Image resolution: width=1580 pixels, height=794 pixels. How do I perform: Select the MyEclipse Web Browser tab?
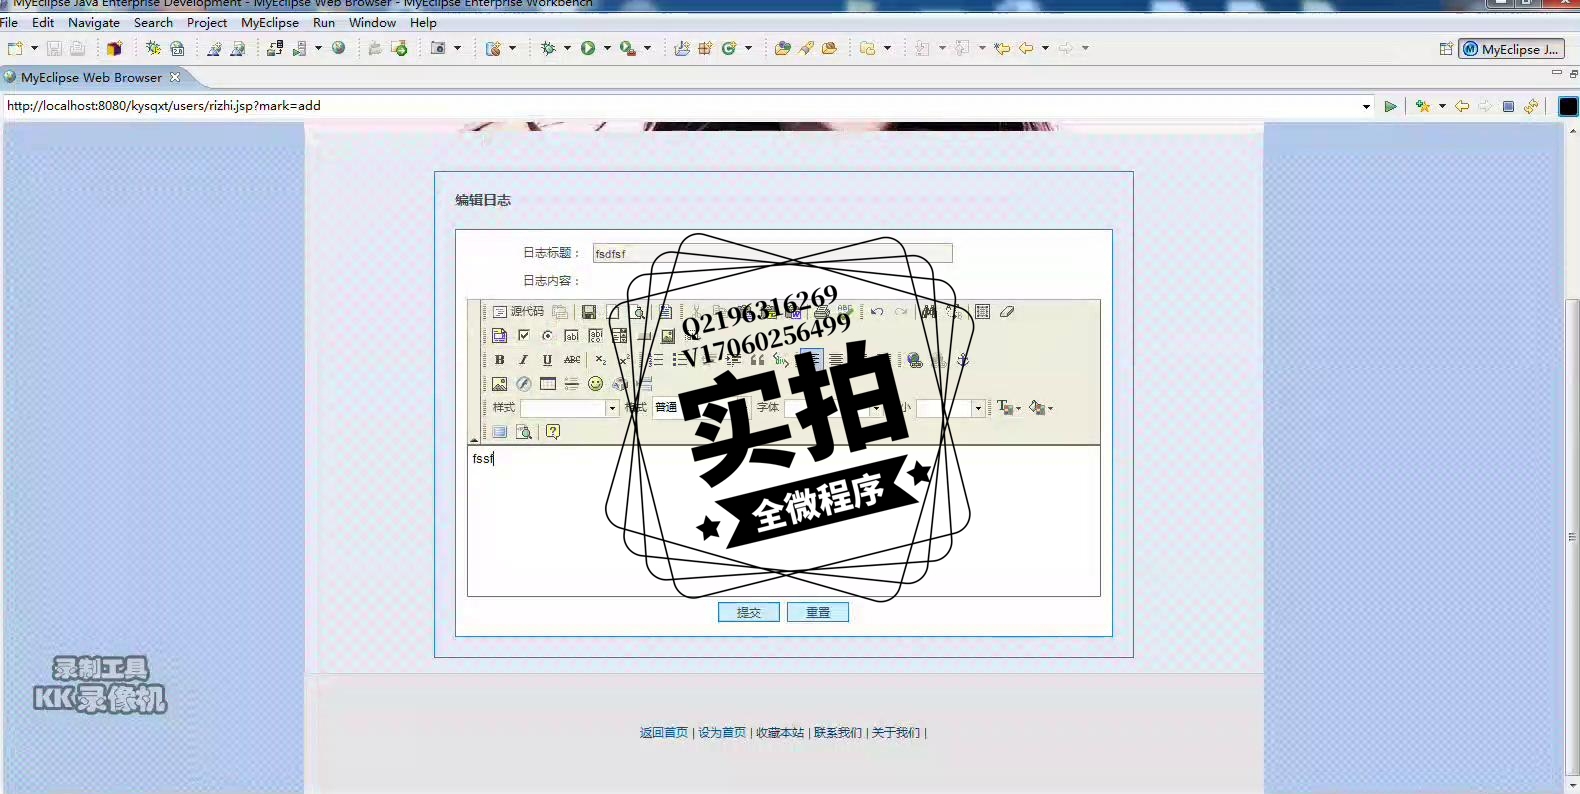point(91,77)
